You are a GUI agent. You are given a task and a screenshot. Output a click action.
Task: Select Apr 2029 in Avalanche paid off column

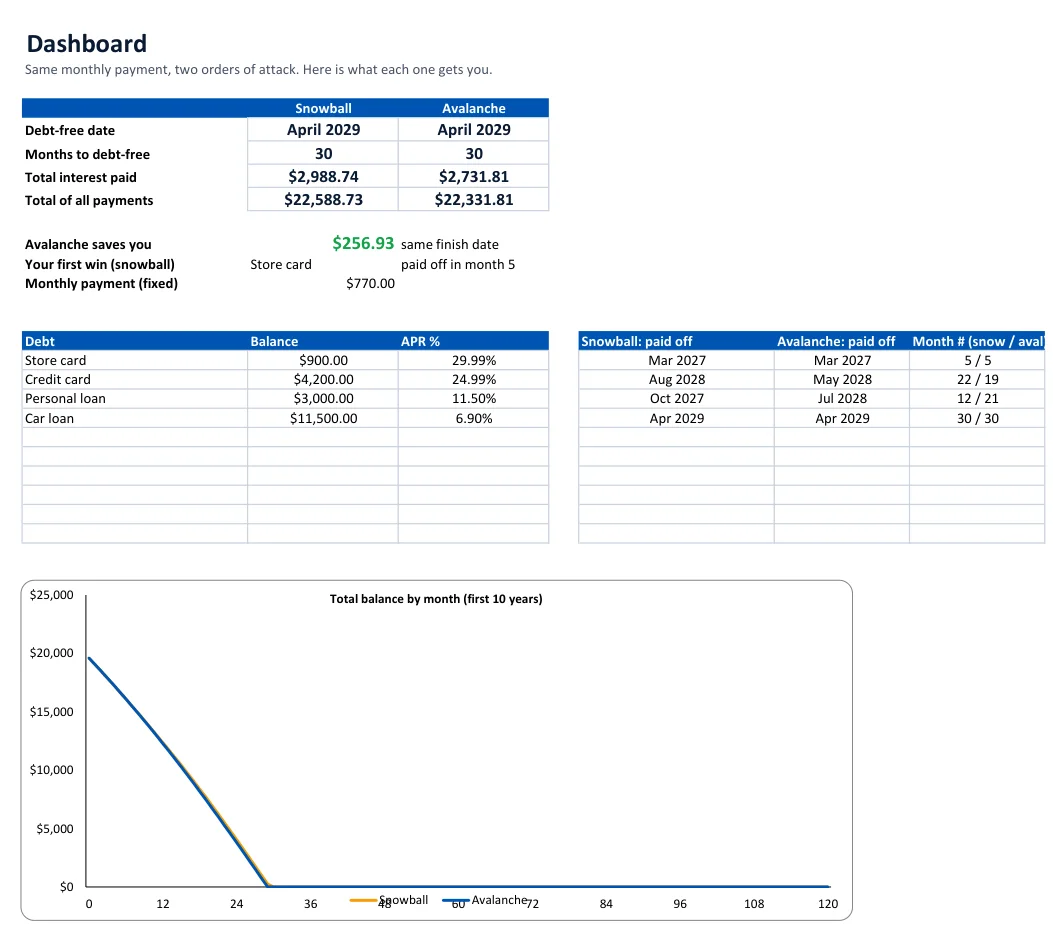coord(841,418)
